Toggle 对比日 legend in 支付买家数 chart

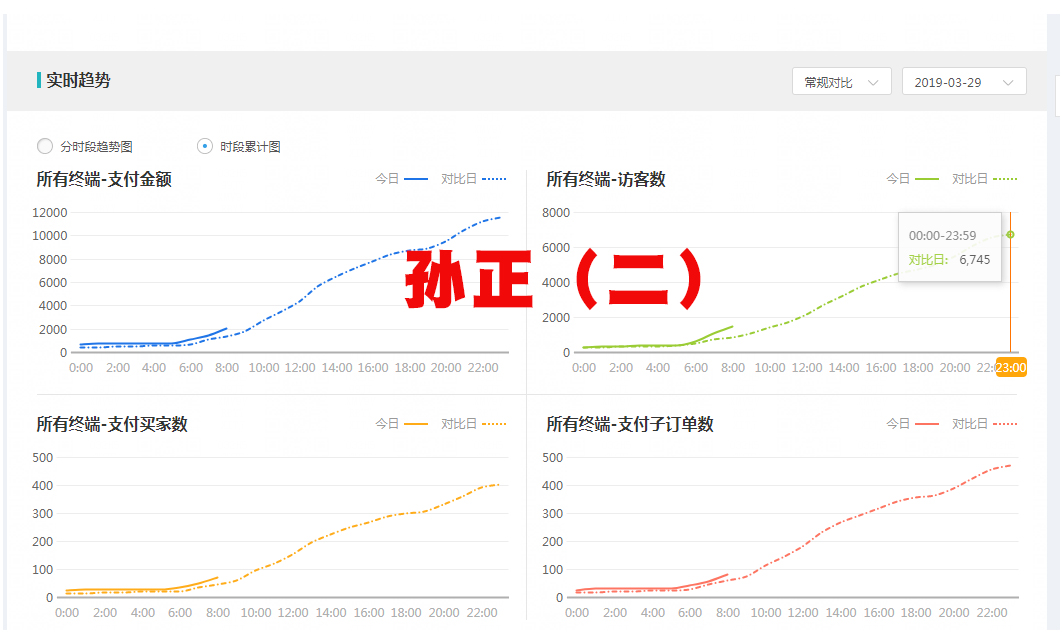(473, 424)
